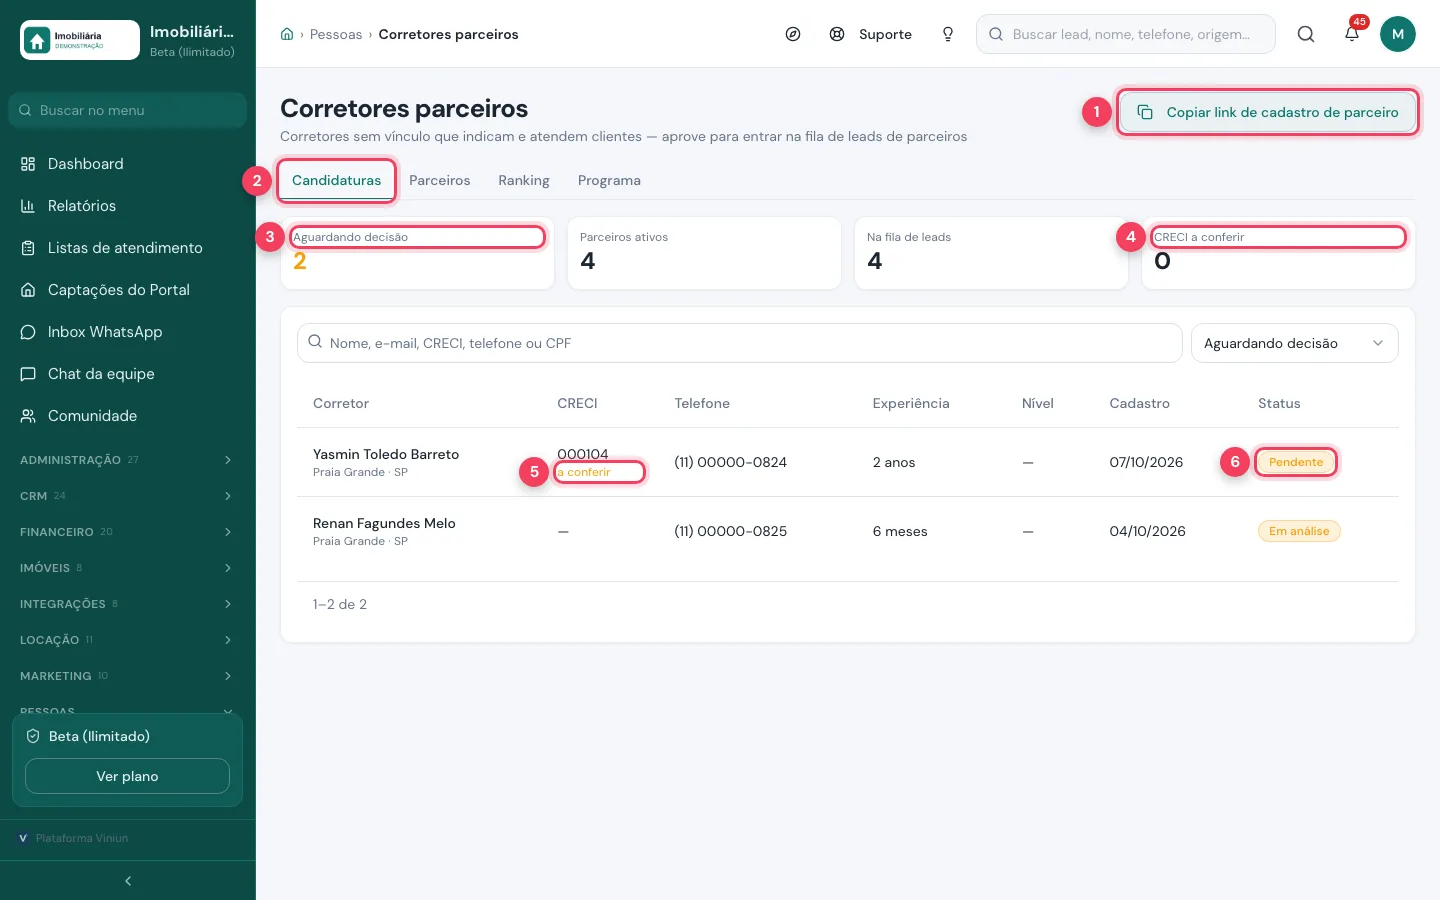Open Relatórios in the sidebar

tap(128, 206)
